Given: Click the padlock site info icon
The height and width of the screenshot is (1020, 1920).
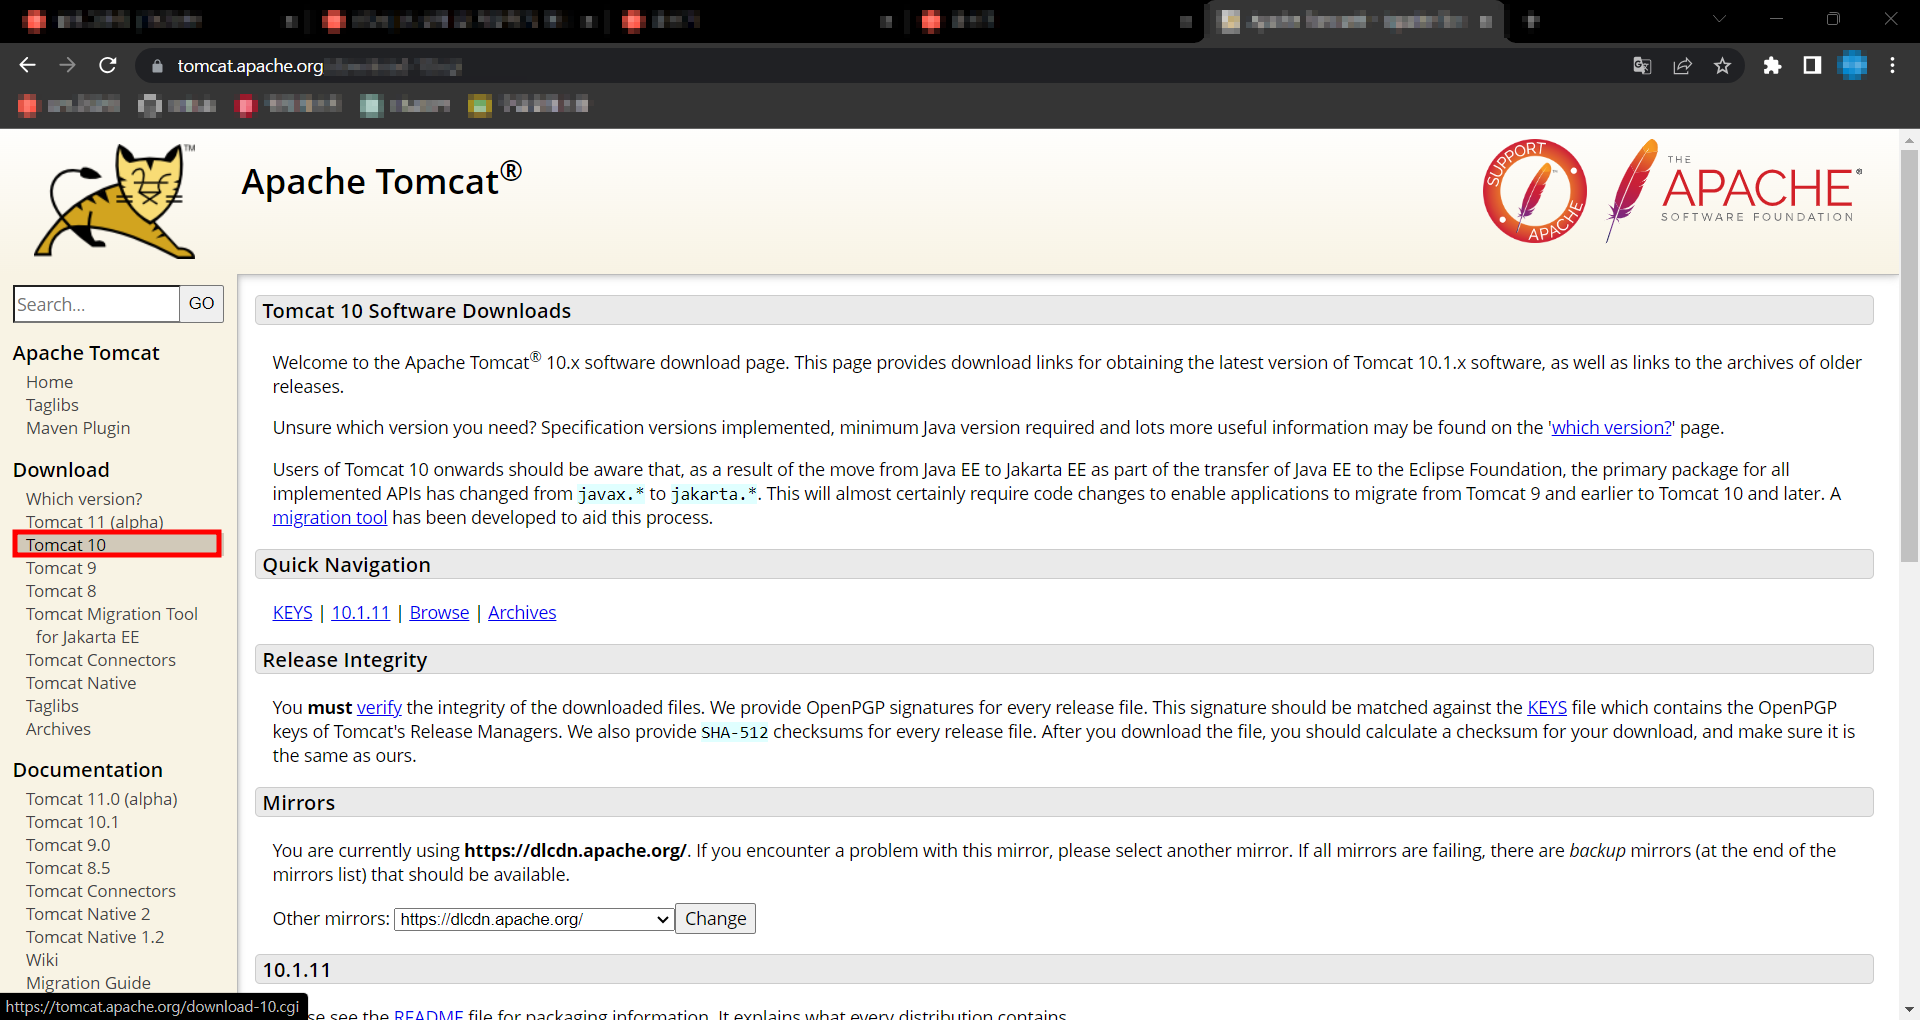Looking at the screenshot, I should [157, 66].
